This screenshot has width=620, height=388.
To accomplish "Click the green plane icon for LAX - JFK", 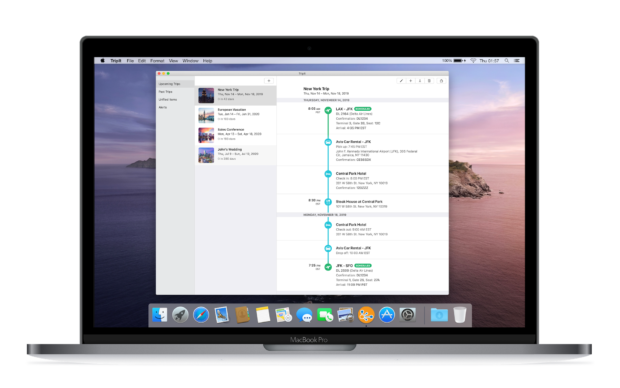I will [328, 110].
